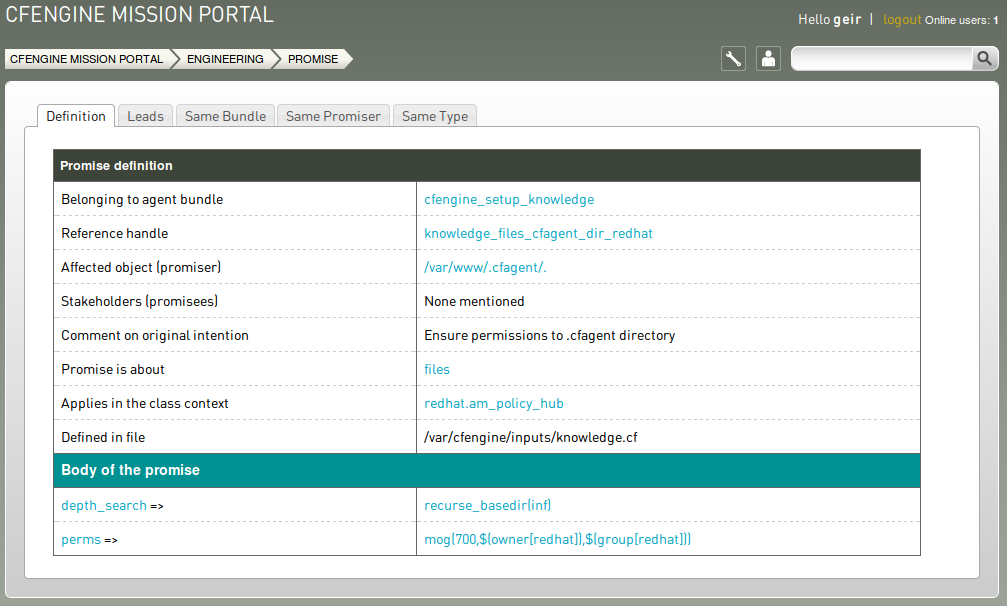Viewport: 1007px width, 606px height.
Task: Open the wrench settings icon
Action: point(733,59)
